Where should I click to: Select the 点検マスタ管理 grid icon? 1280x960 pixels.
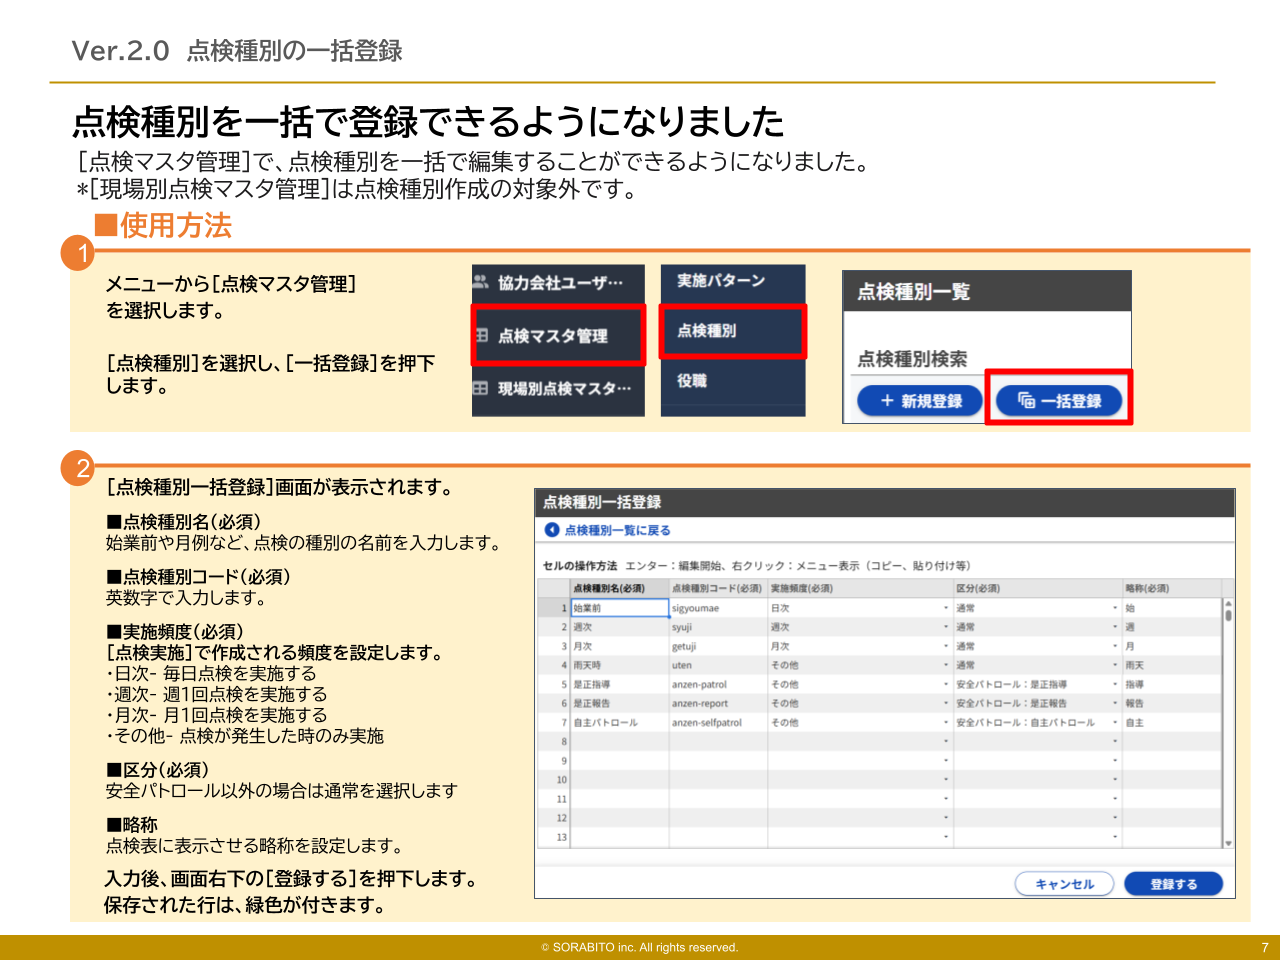(481, 336)
